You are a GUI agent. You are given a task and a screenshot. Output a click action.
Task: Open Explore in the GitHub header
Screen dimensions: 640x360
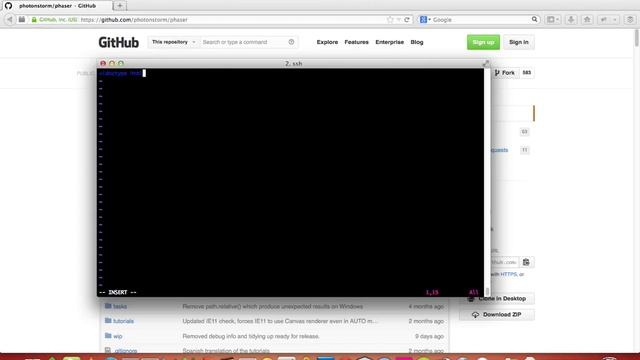point(327,42)
